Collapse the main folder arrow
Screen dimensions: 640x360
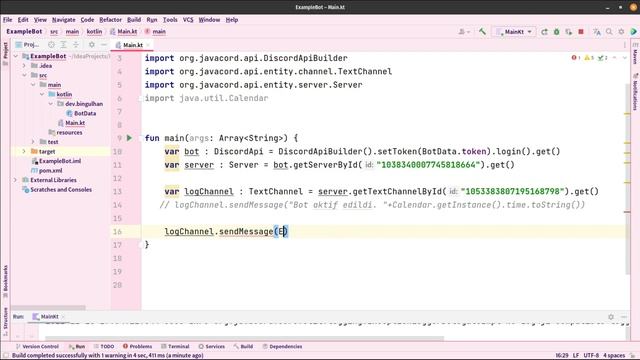[x=33, y=84]
